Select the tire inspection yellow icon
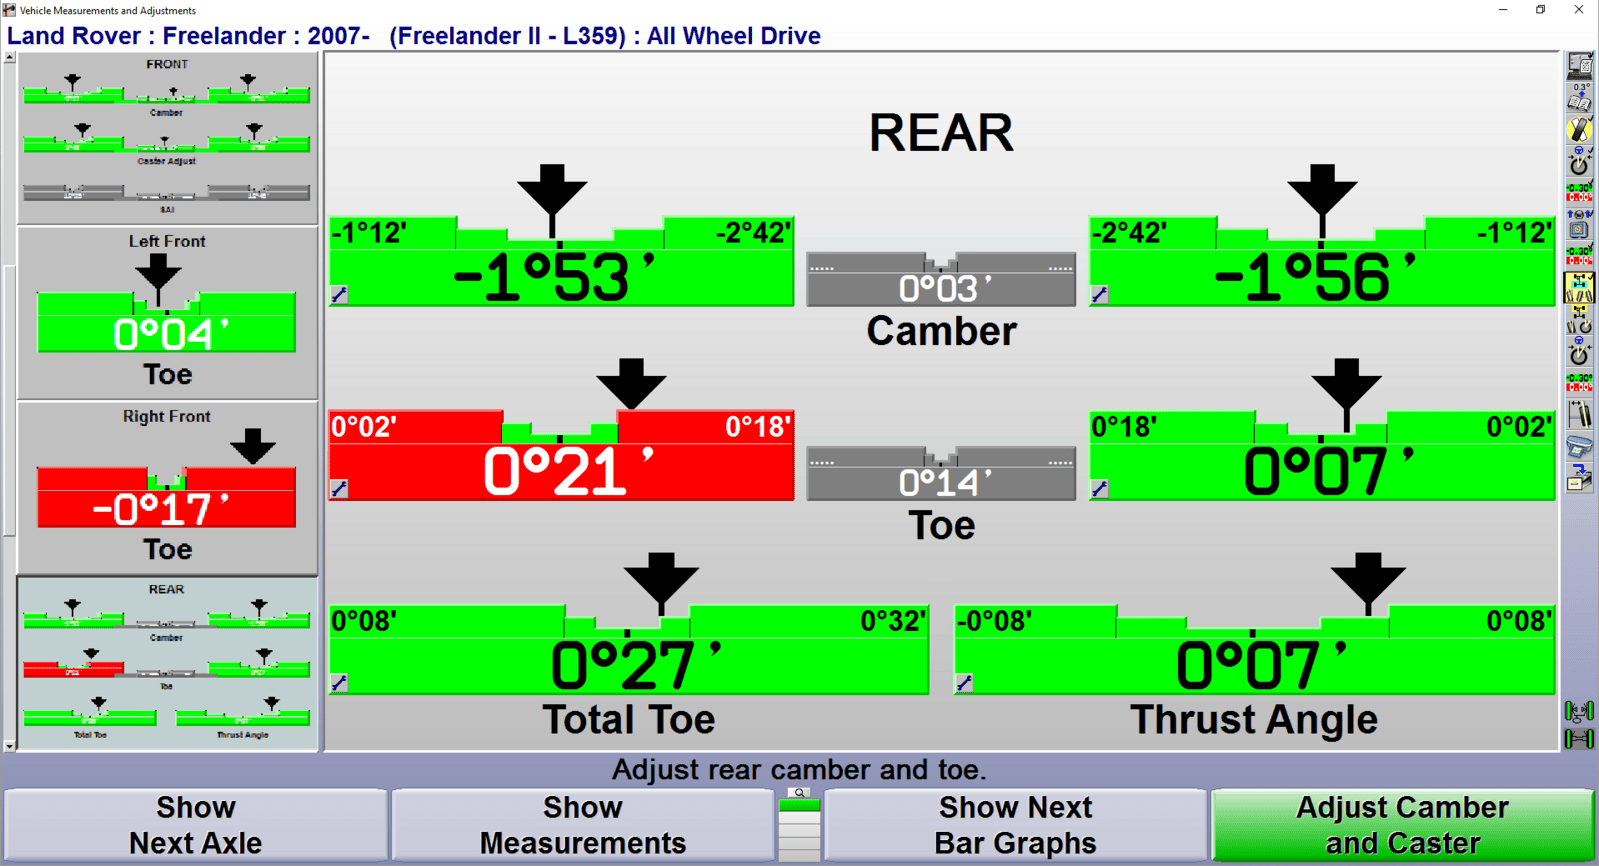Image resolution: width=1599 pixels, height=866 pixels. (x=1579, y=129)
